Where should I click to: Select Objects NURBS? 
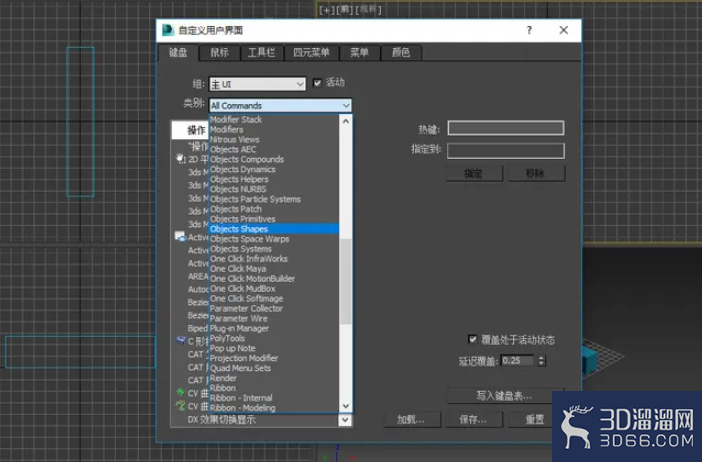[x=238, y=189]
